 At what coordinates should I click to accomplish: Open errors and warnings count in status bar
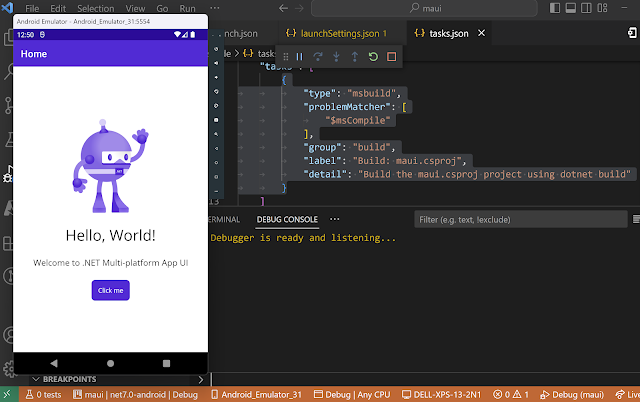tap(511, 395)
